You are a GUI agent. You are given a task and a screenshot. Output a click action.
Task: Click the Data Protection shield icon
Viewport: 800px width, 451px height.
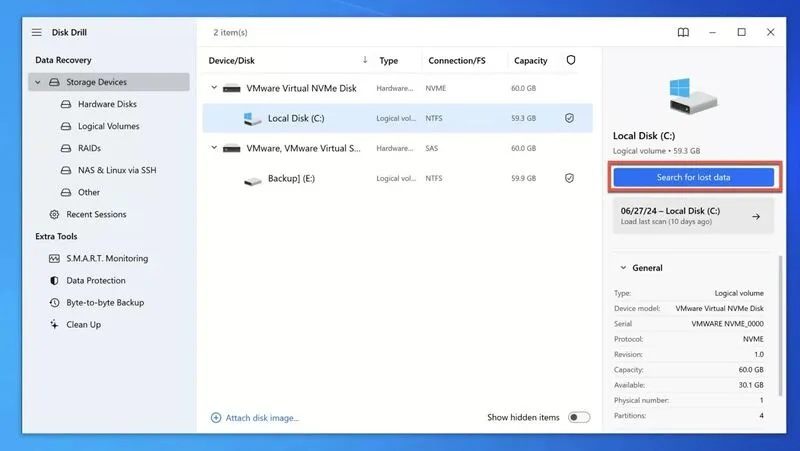(54, 281)
